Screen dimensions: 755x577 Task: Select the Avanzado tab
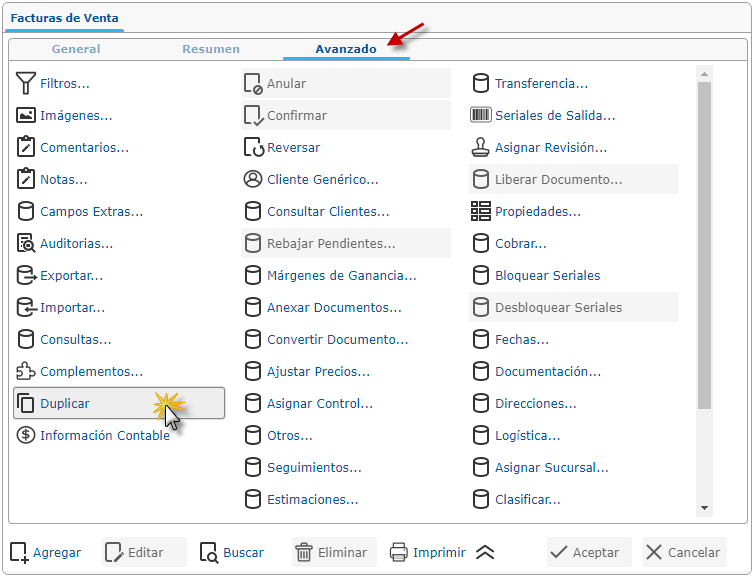(346, 49)
